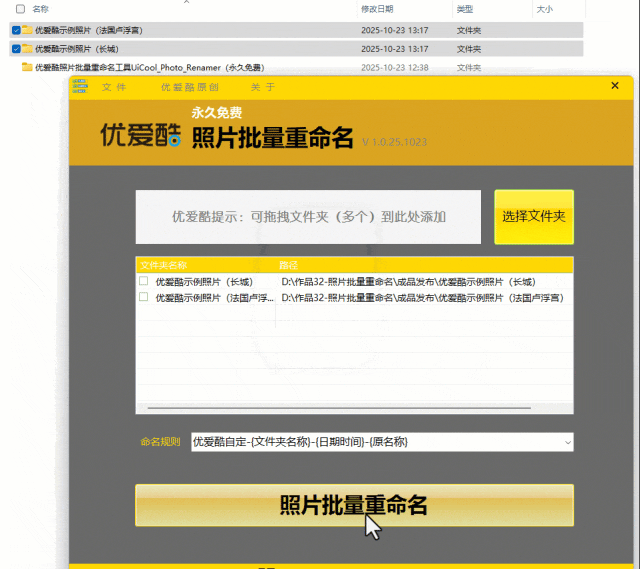Close the photo renamer window
Image resolution: width=640 pixels, height=569 pixels.
tap(615, 86)
